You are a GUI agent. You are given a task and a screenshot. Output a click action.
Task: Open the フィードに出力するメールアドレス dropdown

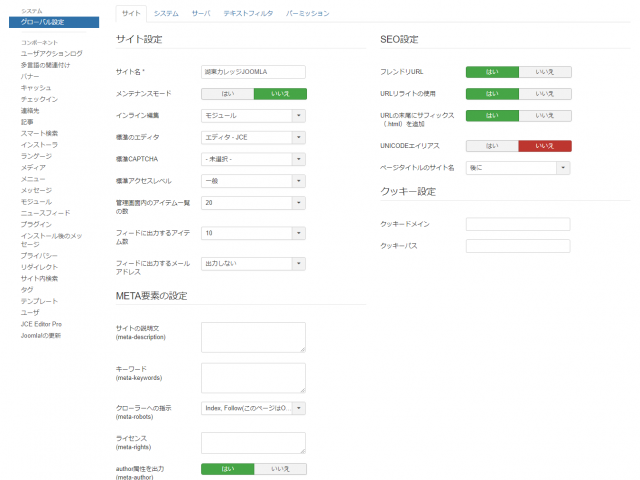point(253,264)
